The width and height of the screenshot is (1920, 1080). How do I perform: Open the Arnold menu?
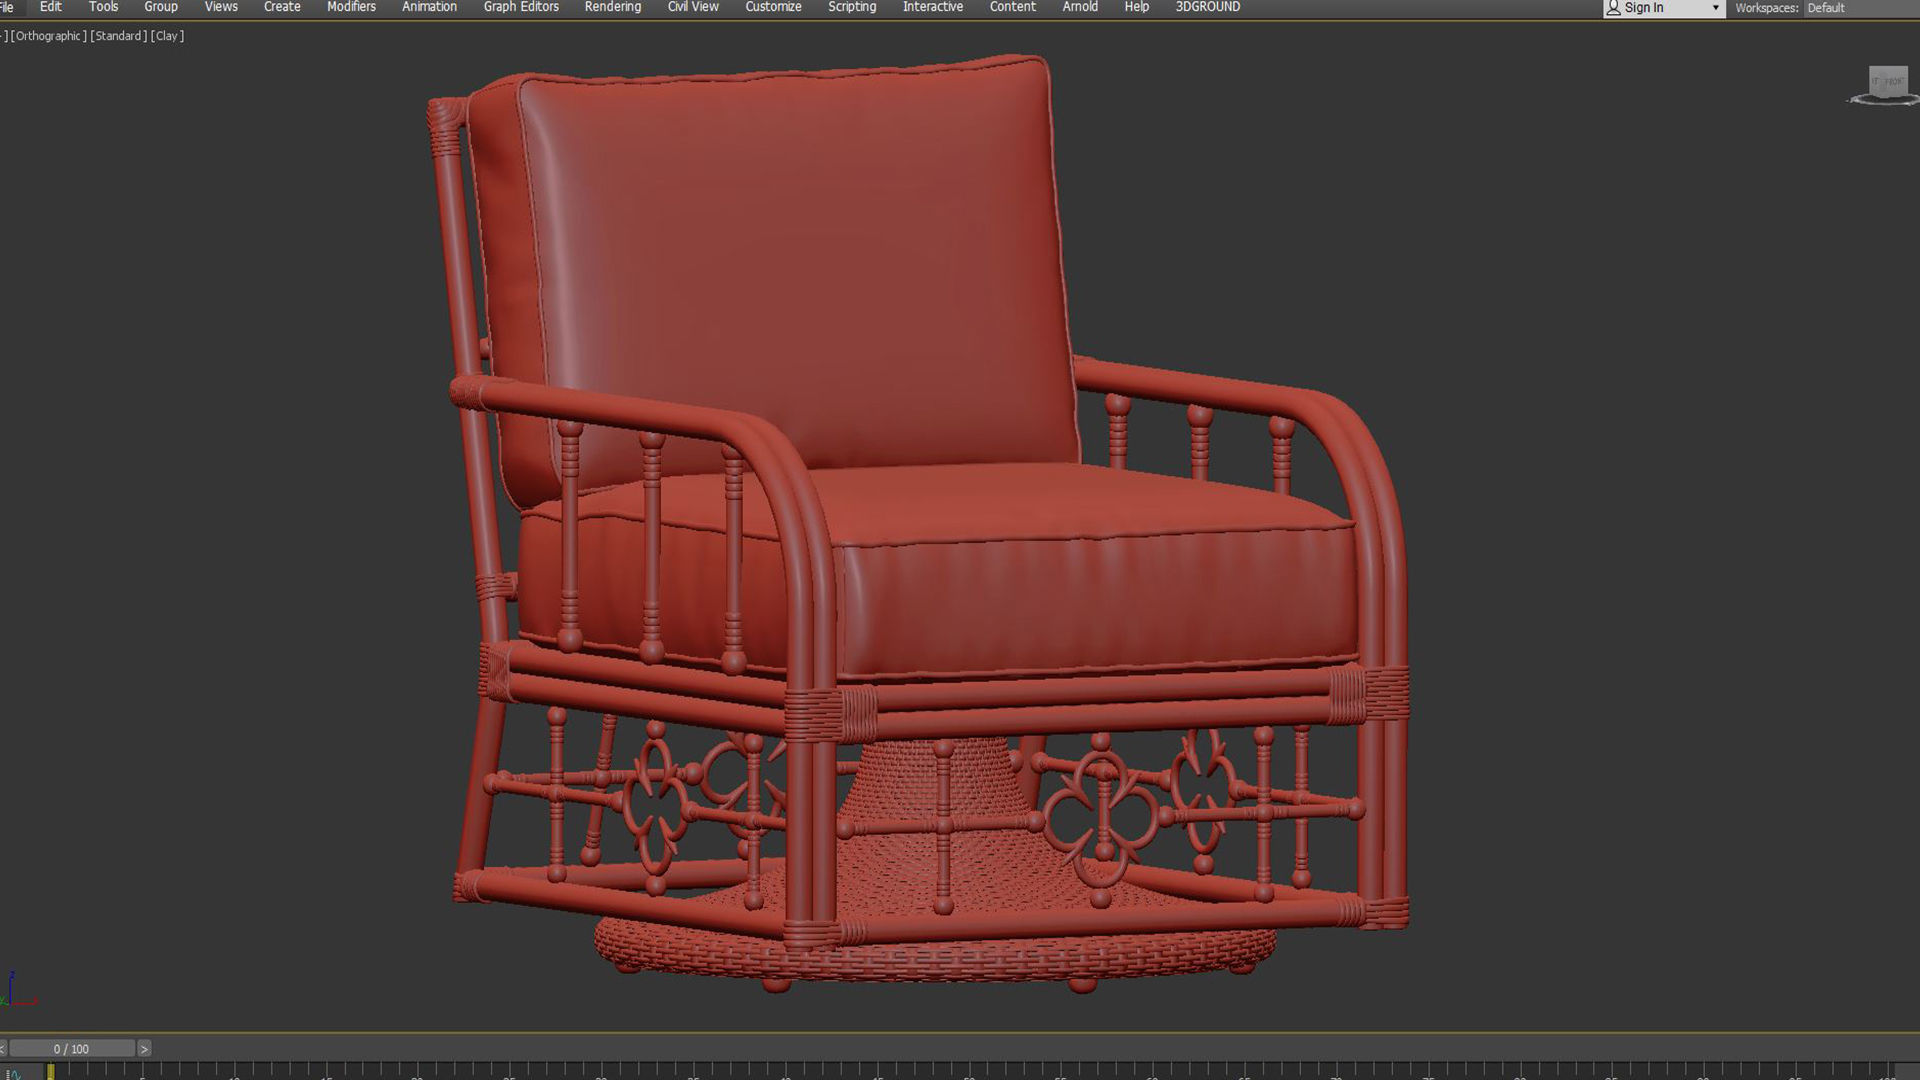[1080, 7]
